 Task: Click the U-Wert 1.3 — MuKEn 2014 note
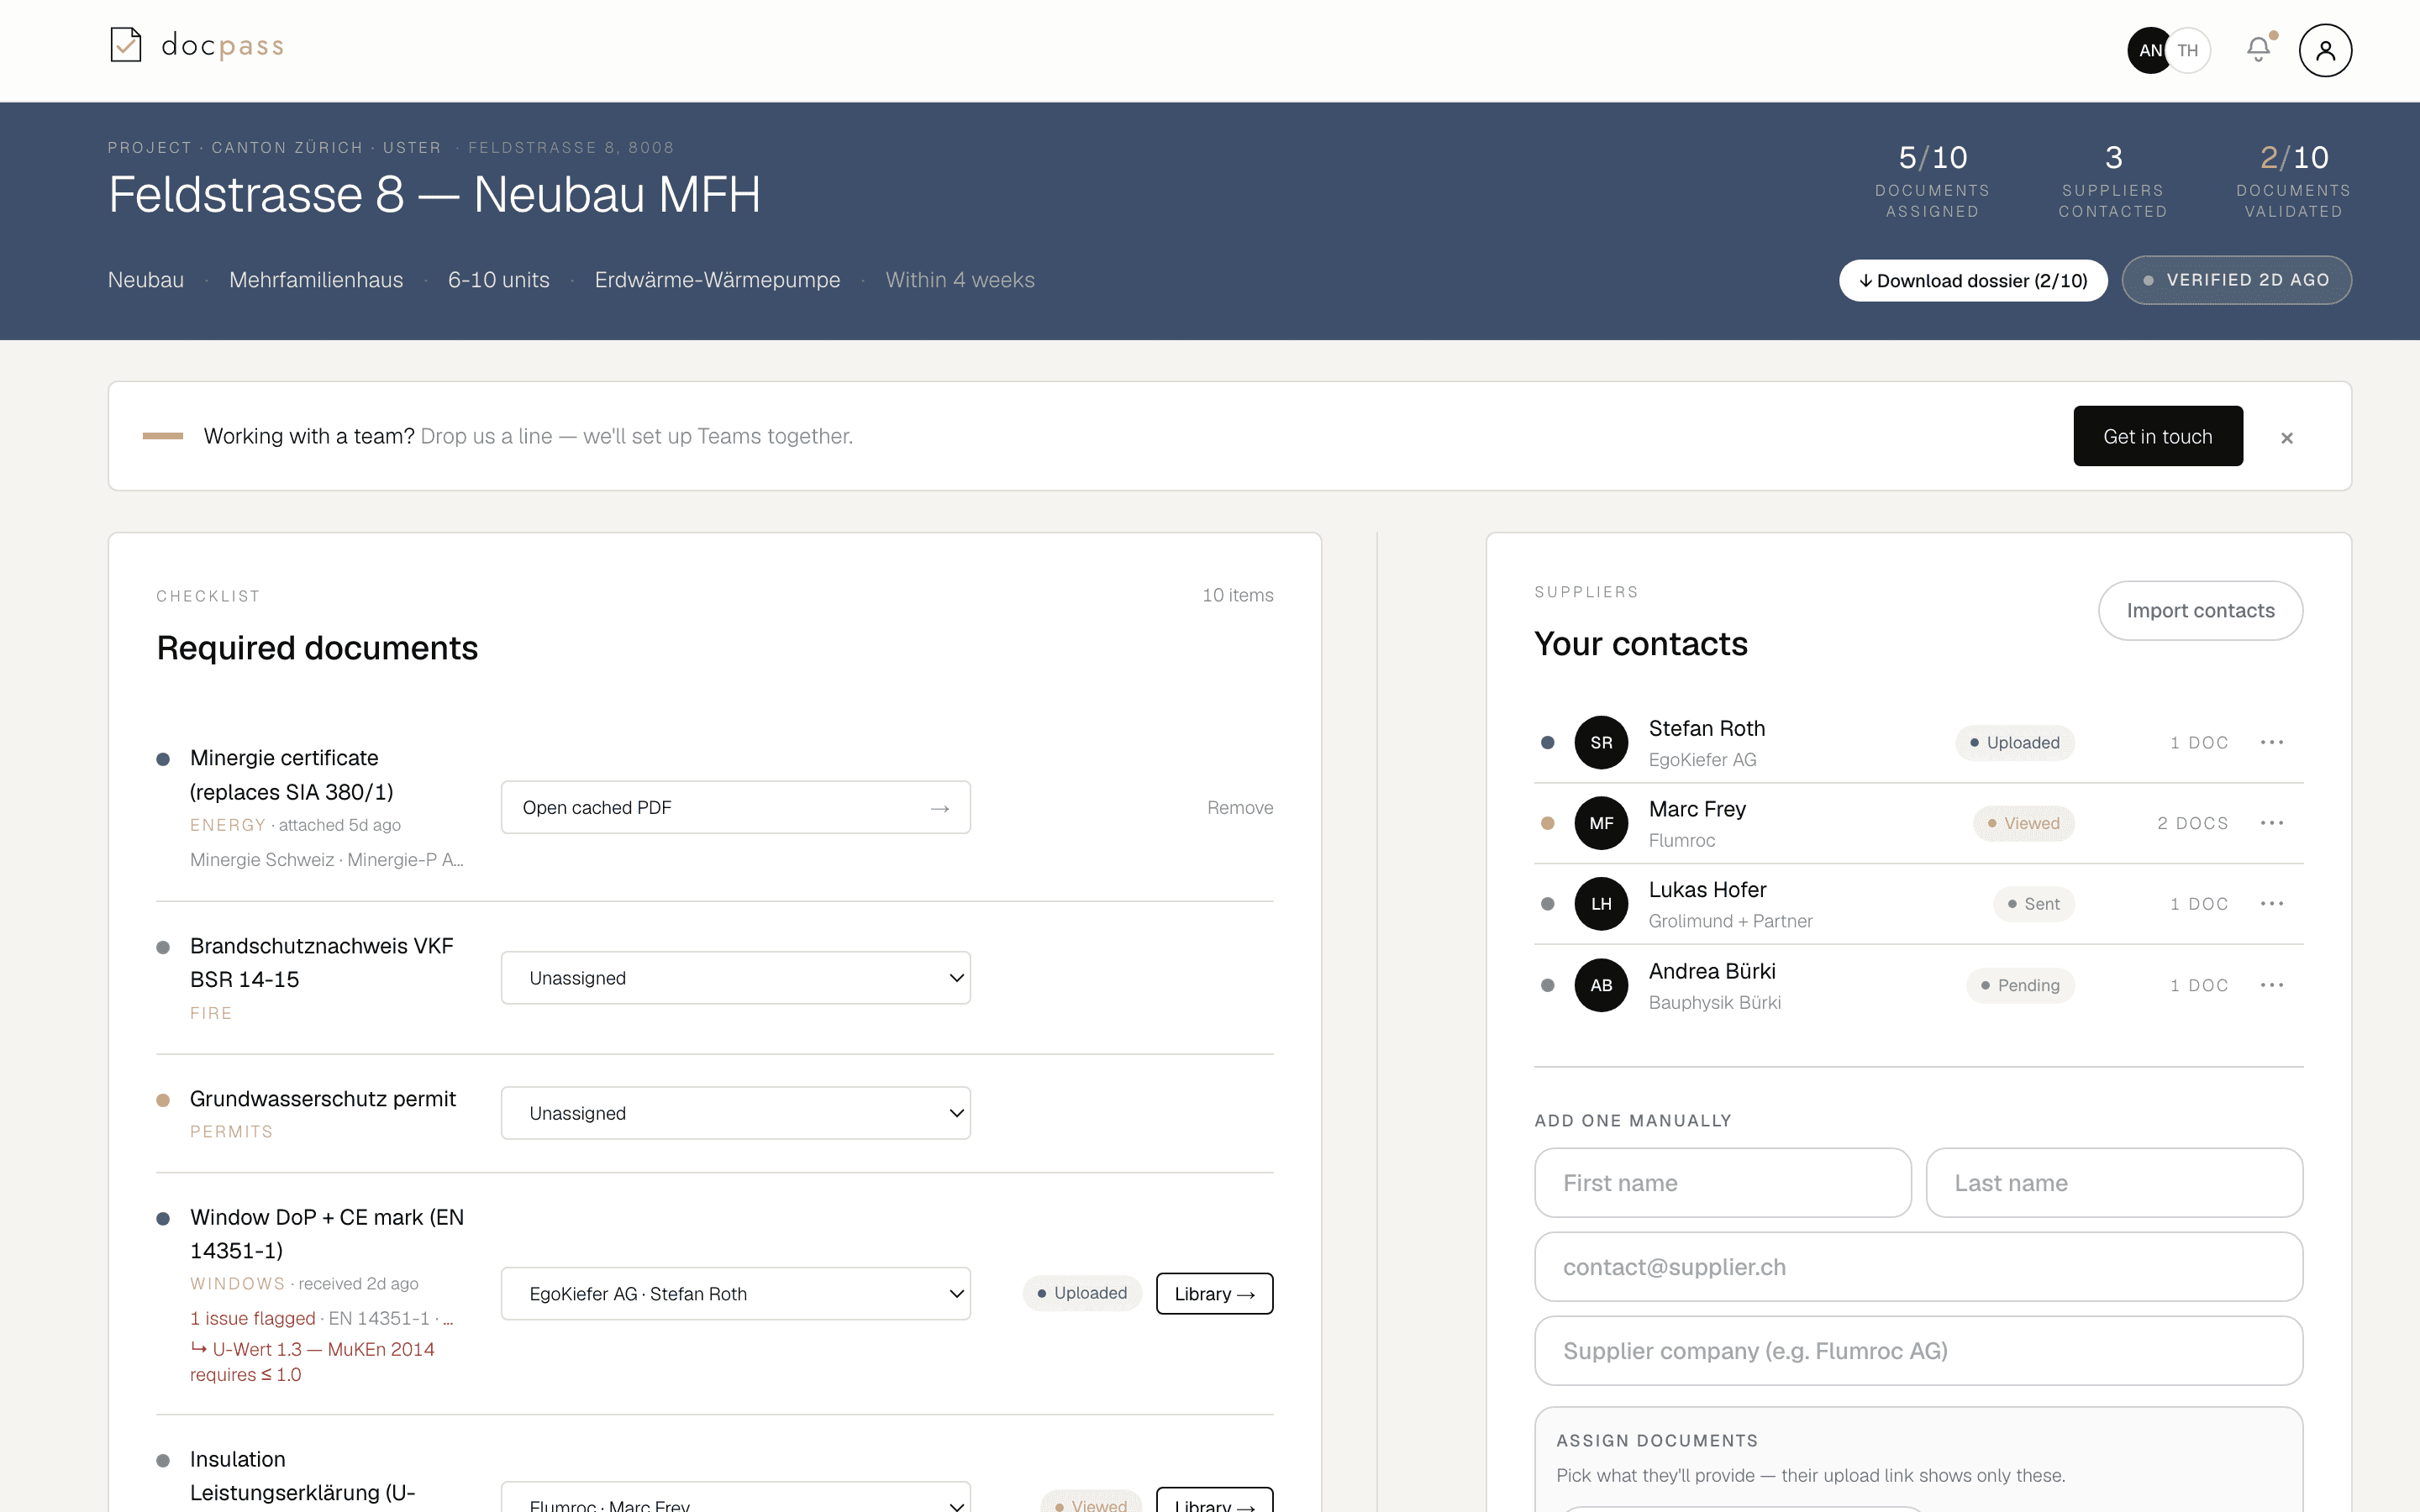pyautogui.click(x=312, y=1362)
